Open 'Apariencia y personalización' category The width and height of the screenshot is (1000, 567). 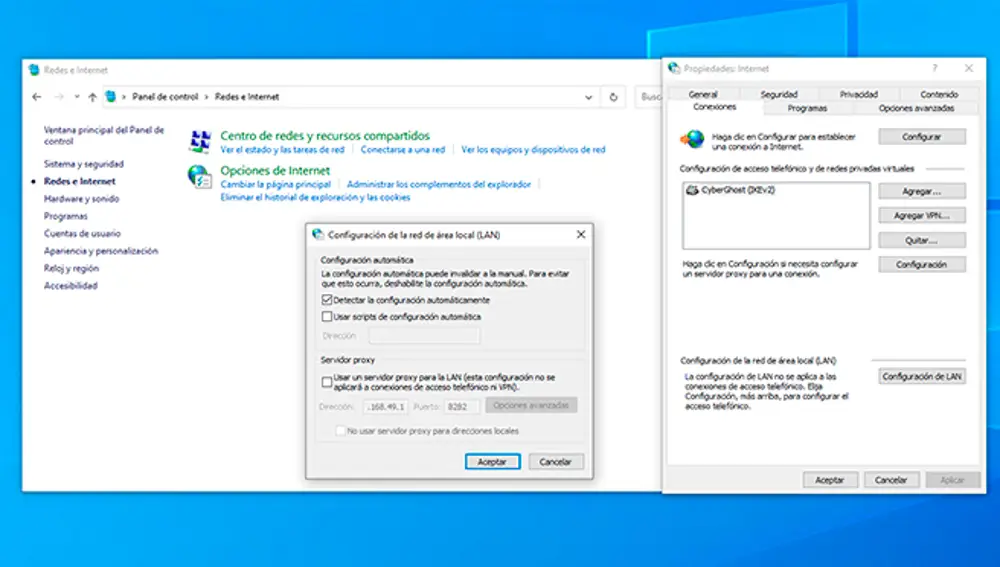101,251
